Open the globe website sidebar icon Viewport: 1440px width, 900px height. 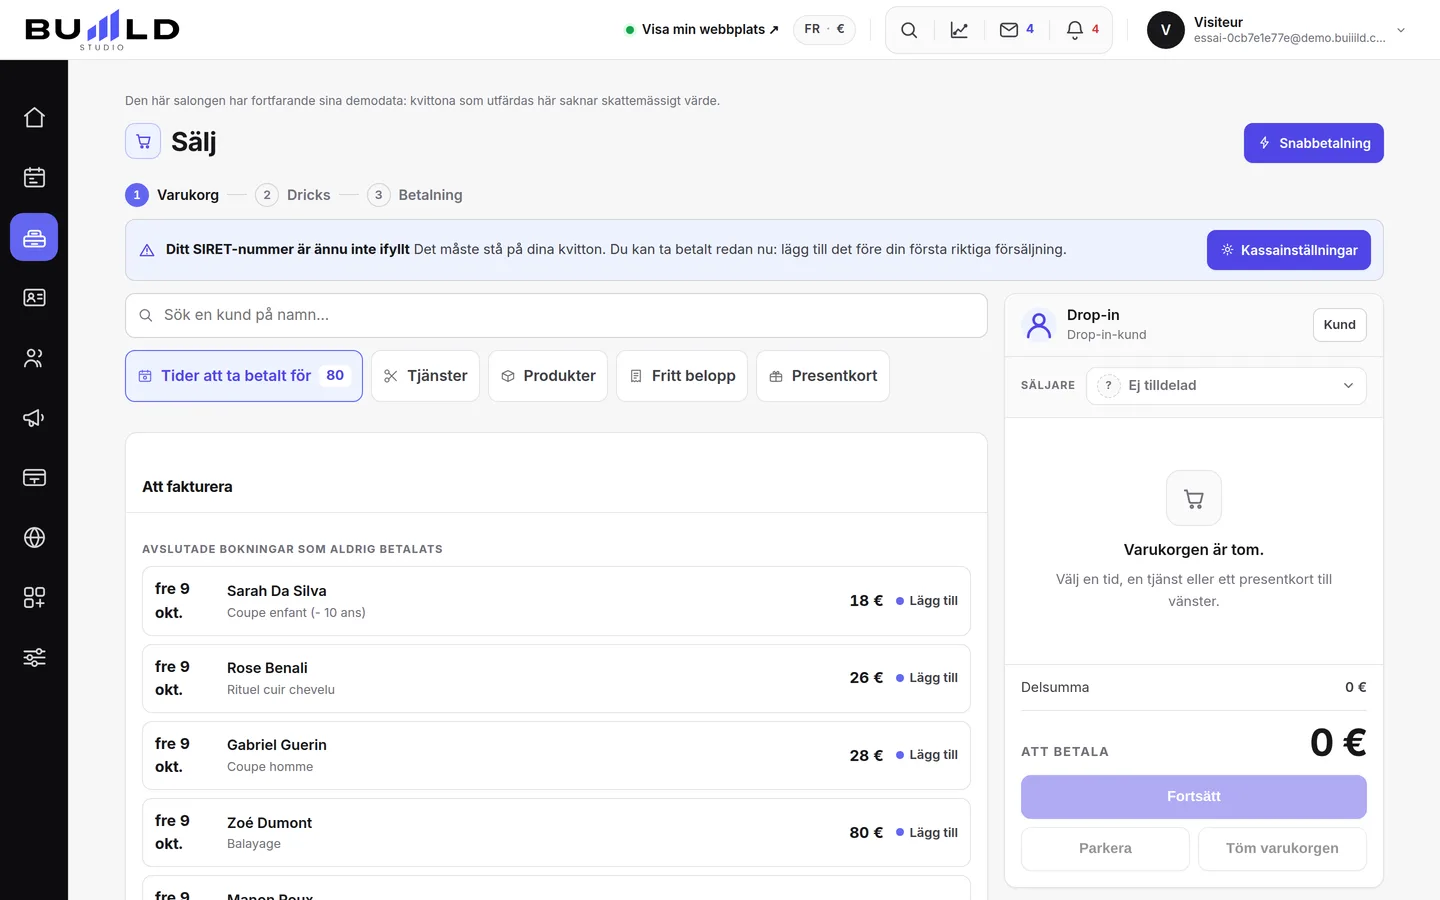coord(34,538)
